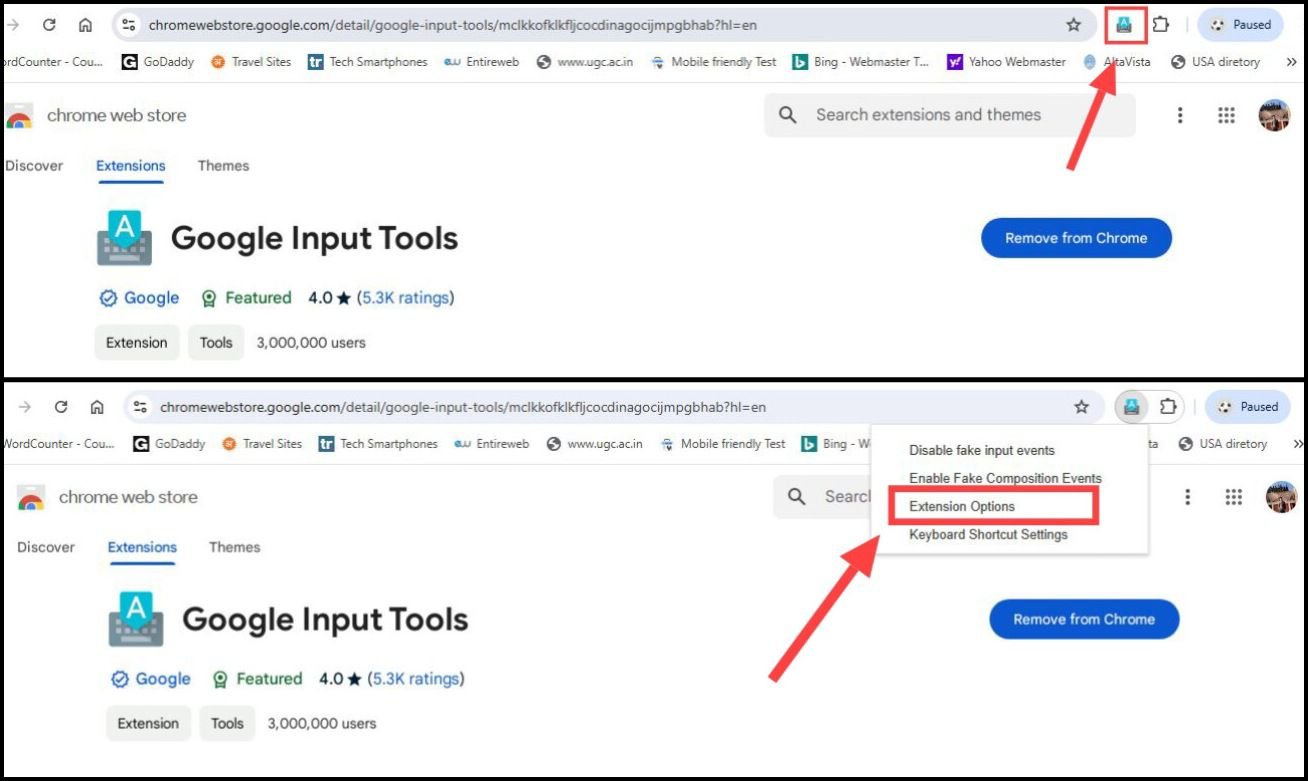Open the Extensions puzzle icon in the lower browser
Screen dimensions: 1308x781
1168,407
